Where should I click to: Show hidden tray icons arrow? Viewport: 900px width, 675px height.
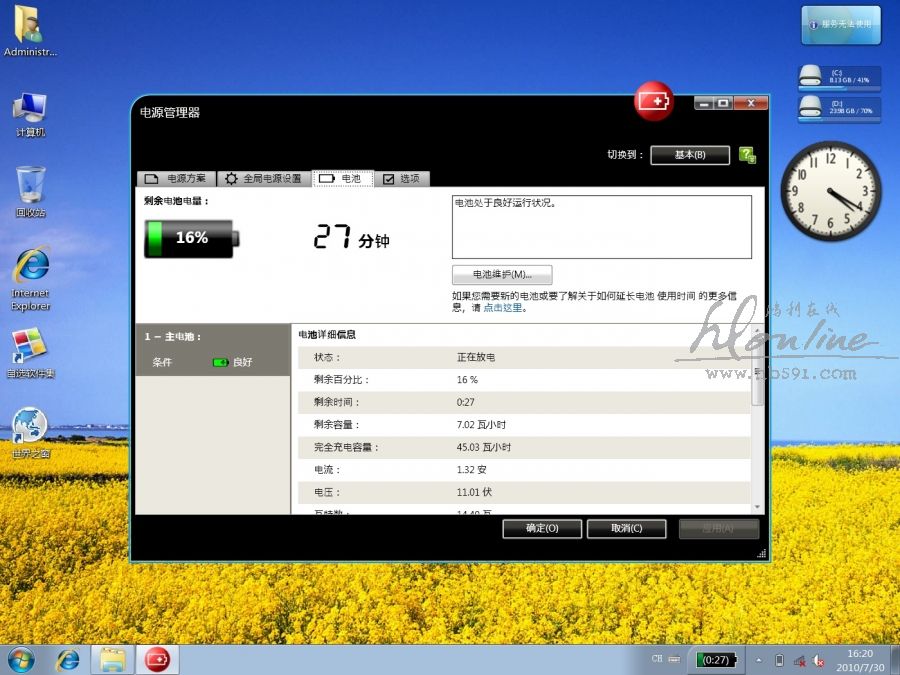757,660
